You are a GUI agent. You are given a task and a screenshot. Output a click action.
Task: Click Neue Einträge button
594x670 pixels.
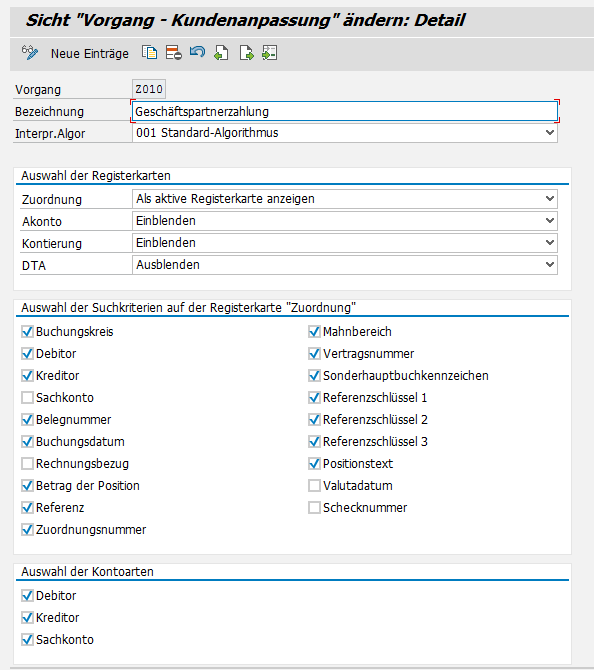(x=90, y=54)
